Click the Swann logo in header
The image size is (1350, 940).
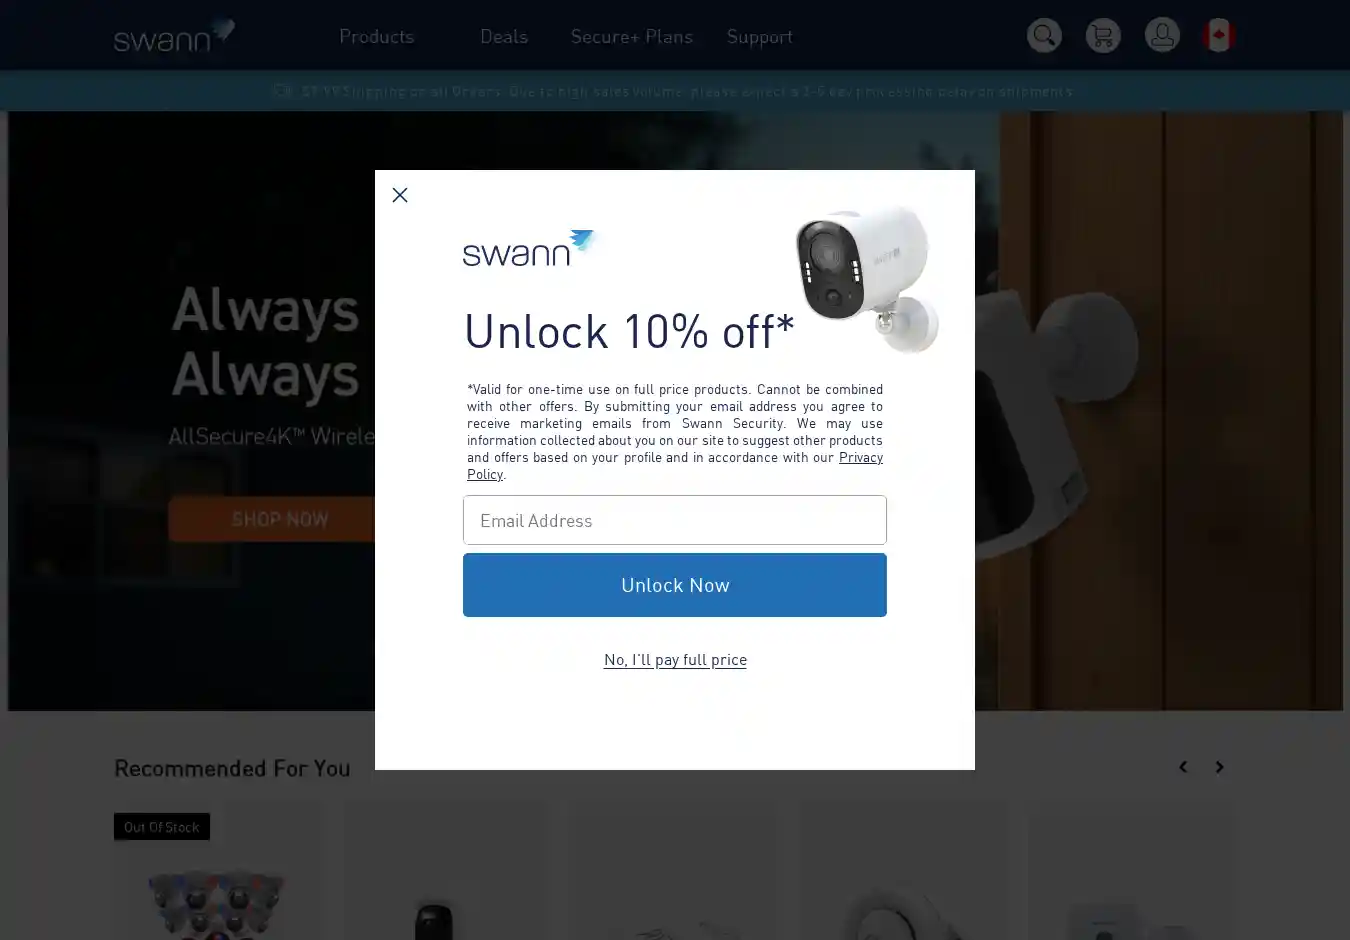(x=175, y=36)
